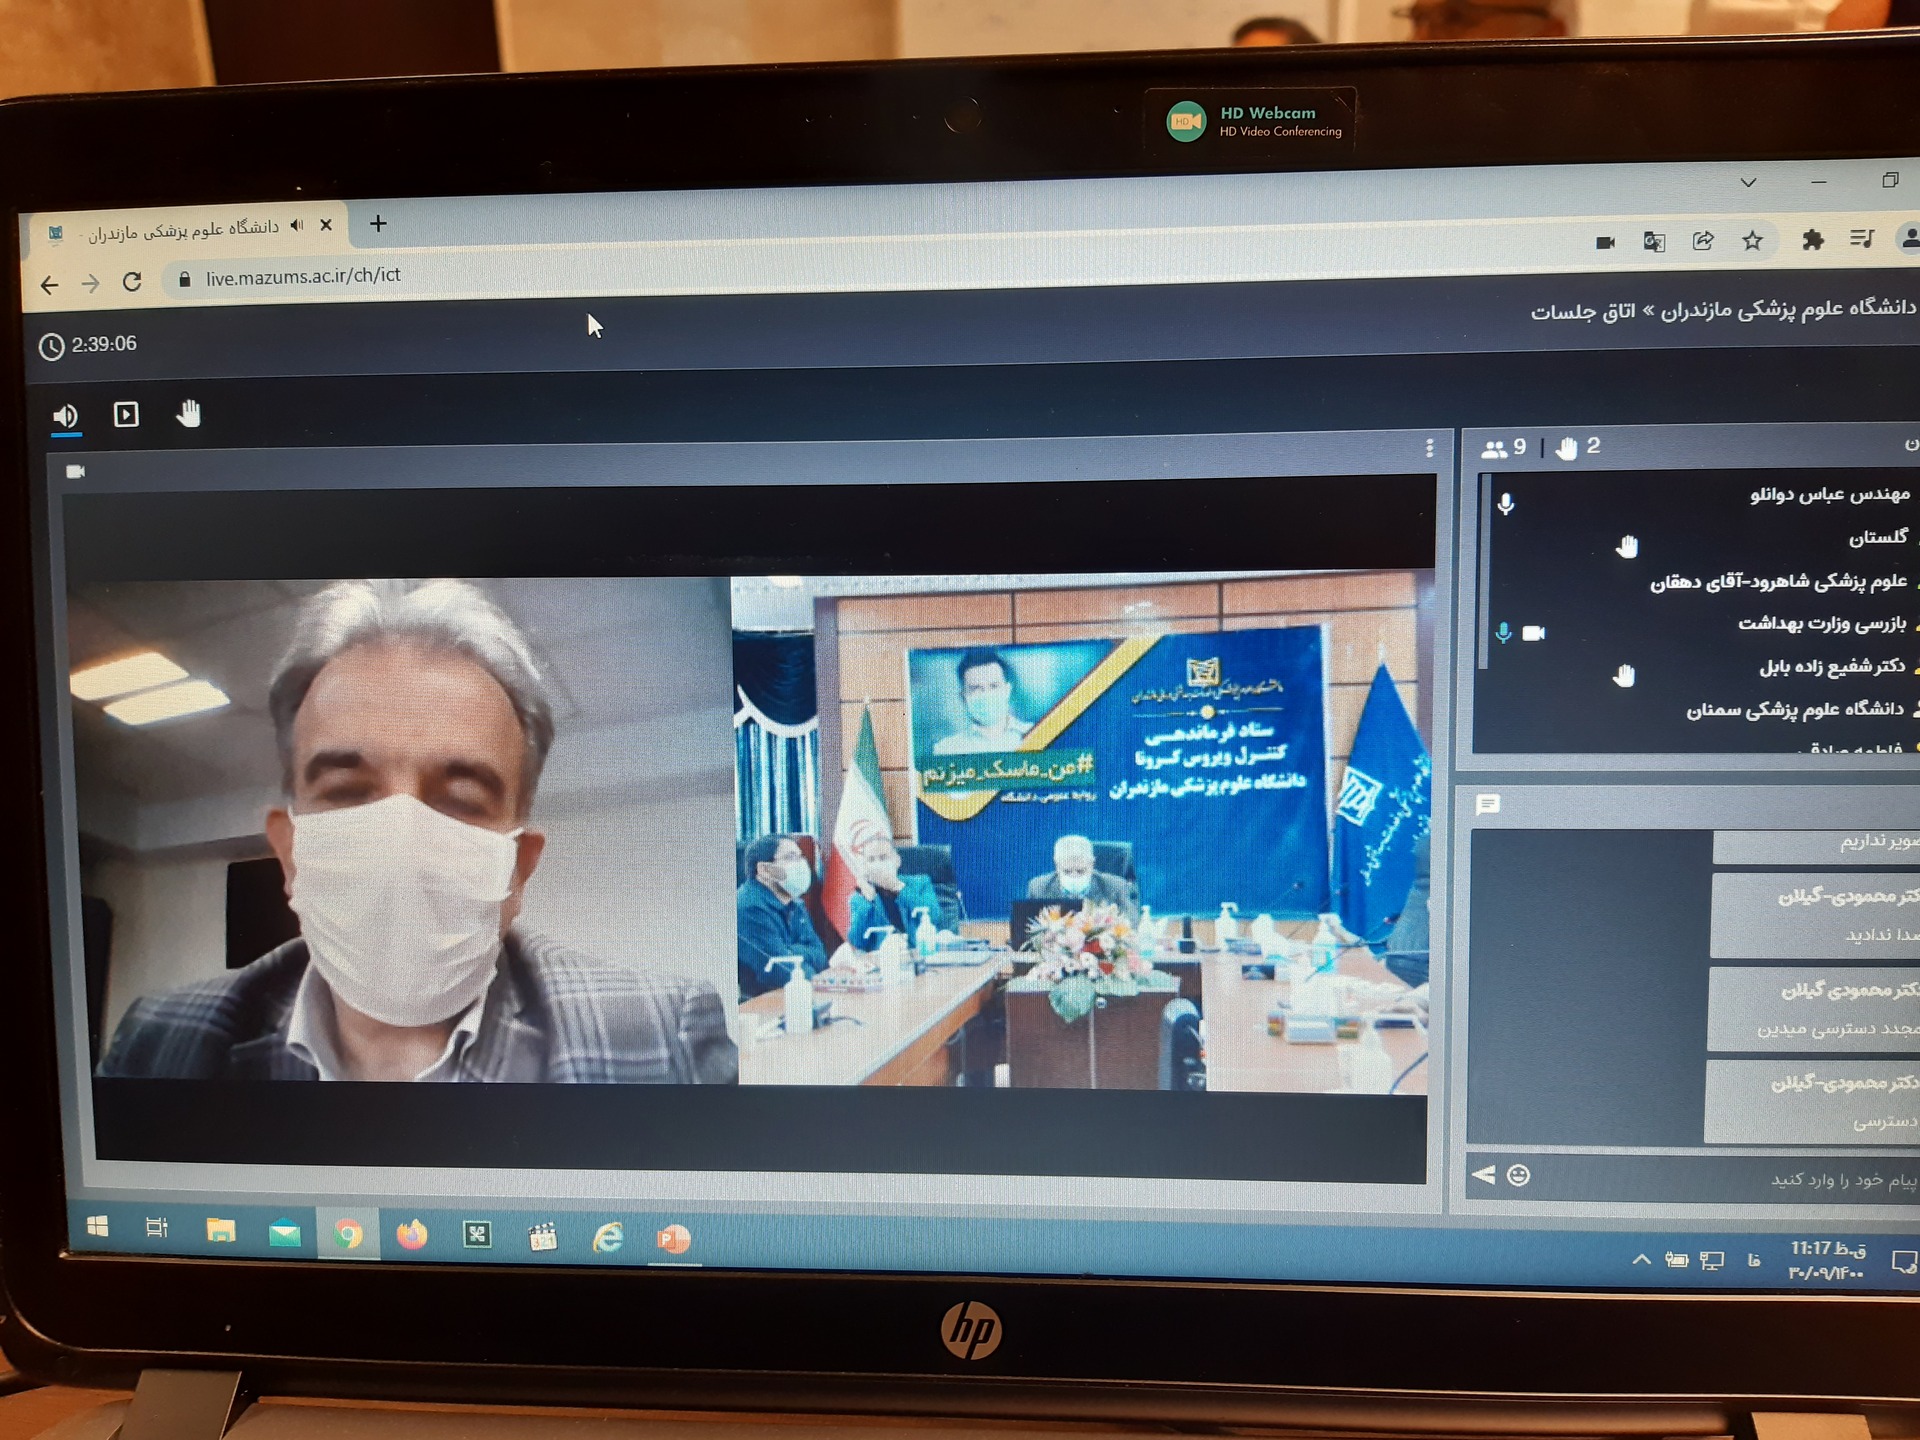This screenshot has height=1440, width=1920.
Task: Select participant مهندس عباس دوانلو
Action: tap(1829, 494)
